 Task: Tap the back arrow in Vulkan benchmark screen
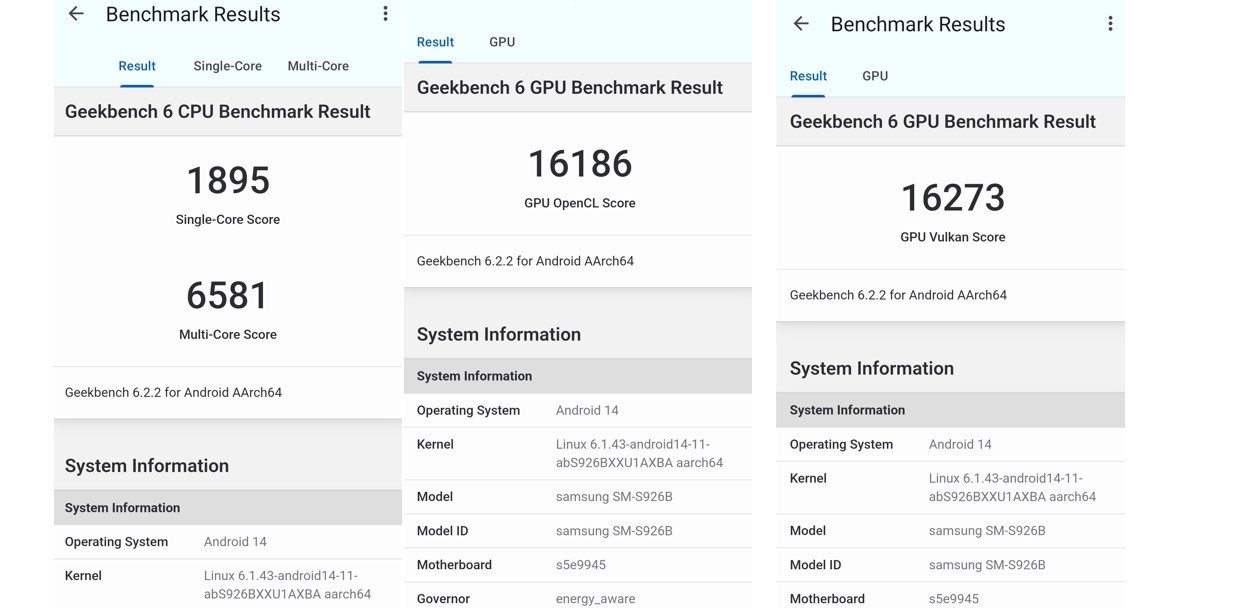801,24
